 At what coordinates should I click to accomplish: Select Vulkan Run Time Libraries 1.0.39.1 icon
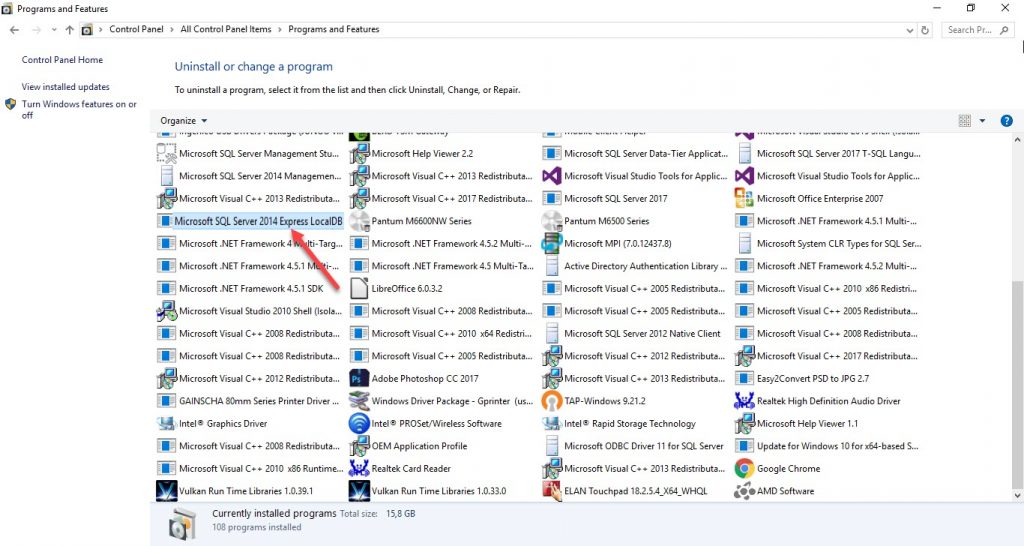pyautogui.click(x=167, y=491)
